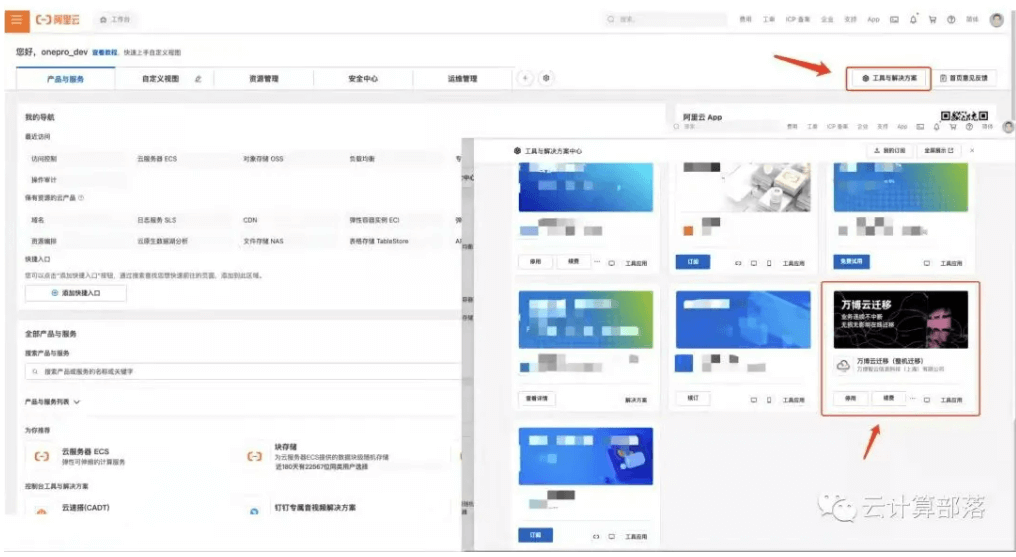
Task: Click the 阿里云 App QR code
Action: tap(965, 116)
